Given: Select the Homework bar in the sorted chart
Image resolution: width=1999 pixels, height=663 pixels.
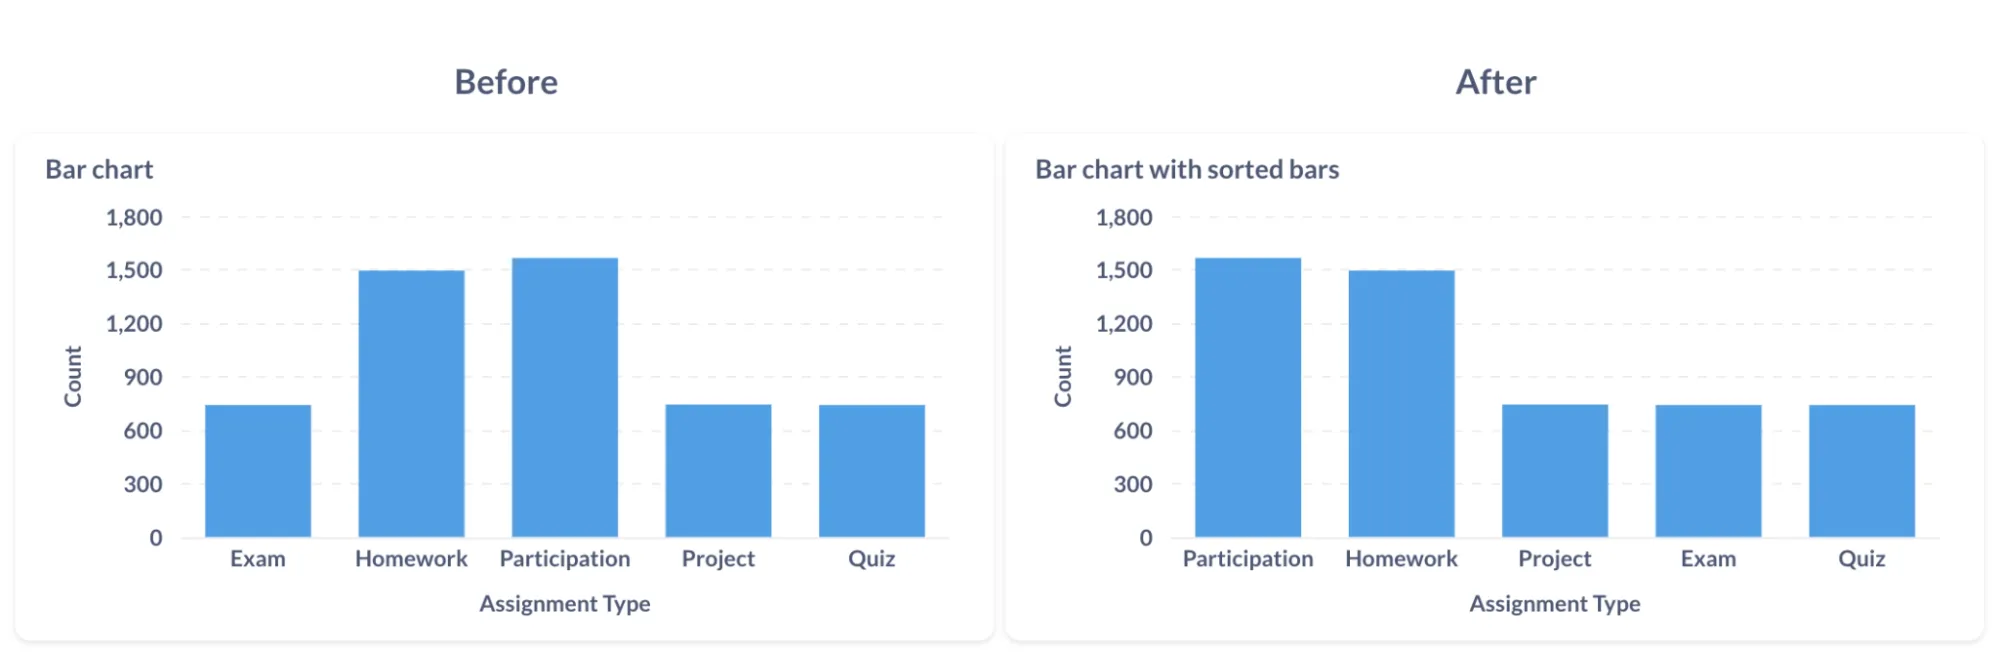Looking at the screenshot, I should 1401,403.
